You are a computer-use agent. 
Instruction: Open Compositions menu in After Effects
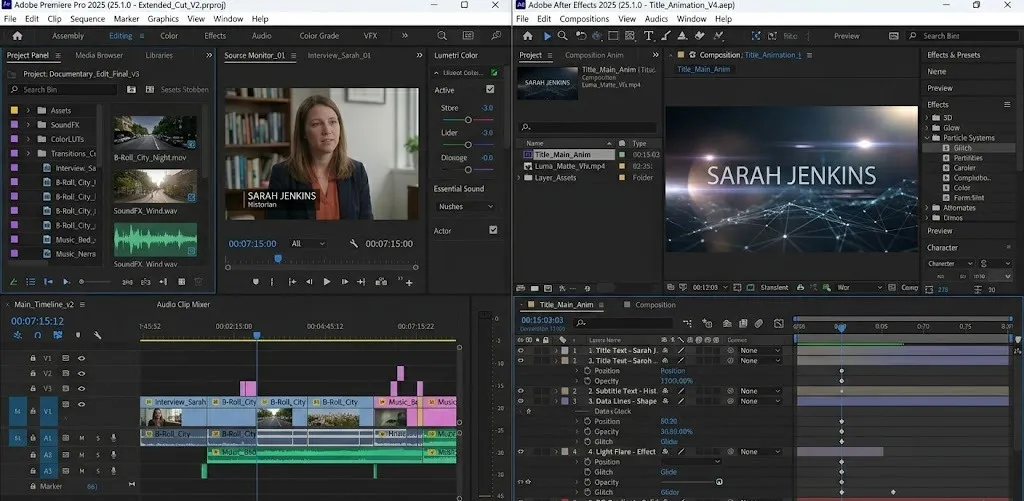(x=584, y=19)
